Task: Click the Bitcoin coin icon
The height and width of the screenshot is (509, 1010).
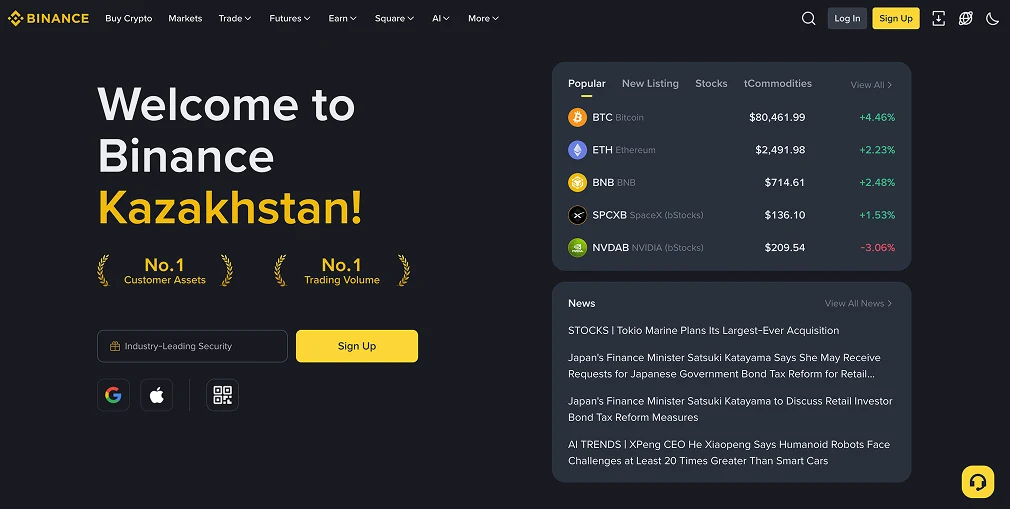Action: (577, 117)
